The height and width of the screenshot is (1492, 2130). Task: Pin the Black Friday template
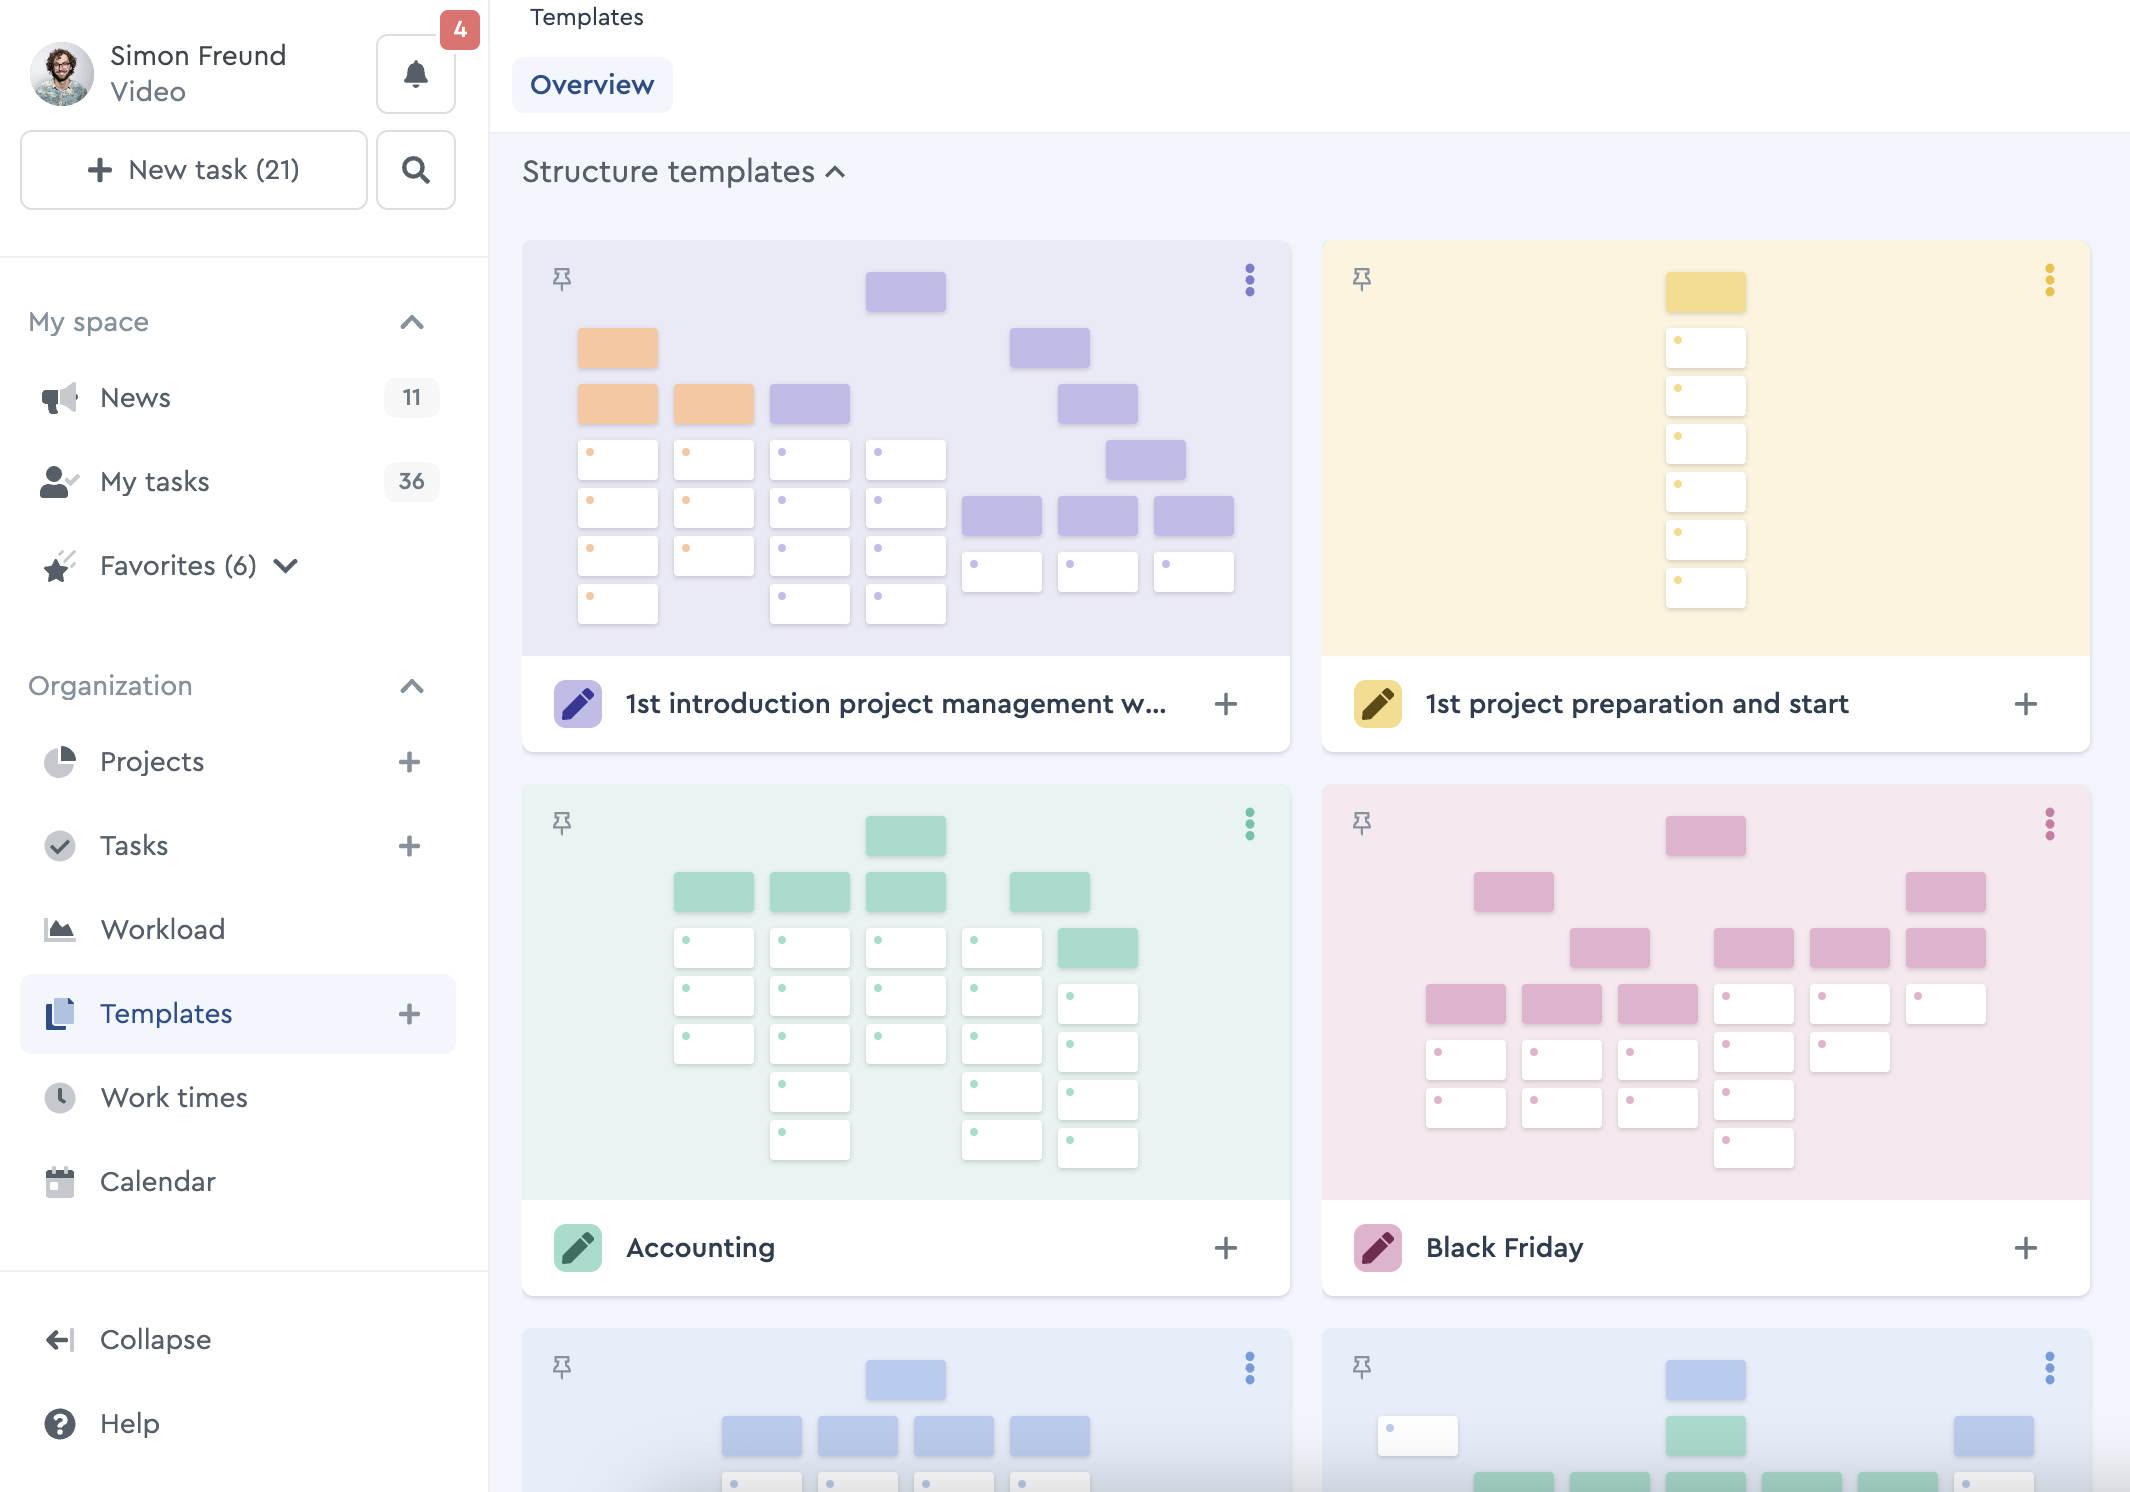pos(1362,823)
